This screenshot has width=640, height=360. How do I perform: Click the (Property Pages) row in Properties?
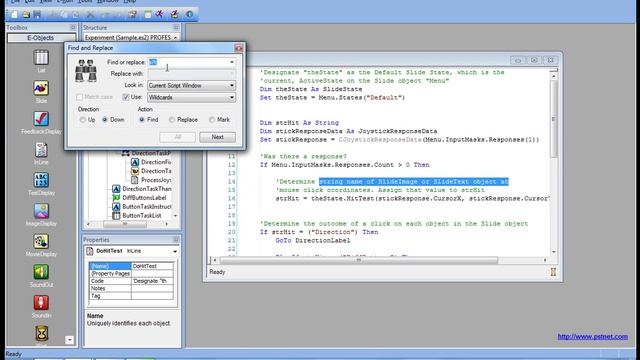[x=131, y=273]
